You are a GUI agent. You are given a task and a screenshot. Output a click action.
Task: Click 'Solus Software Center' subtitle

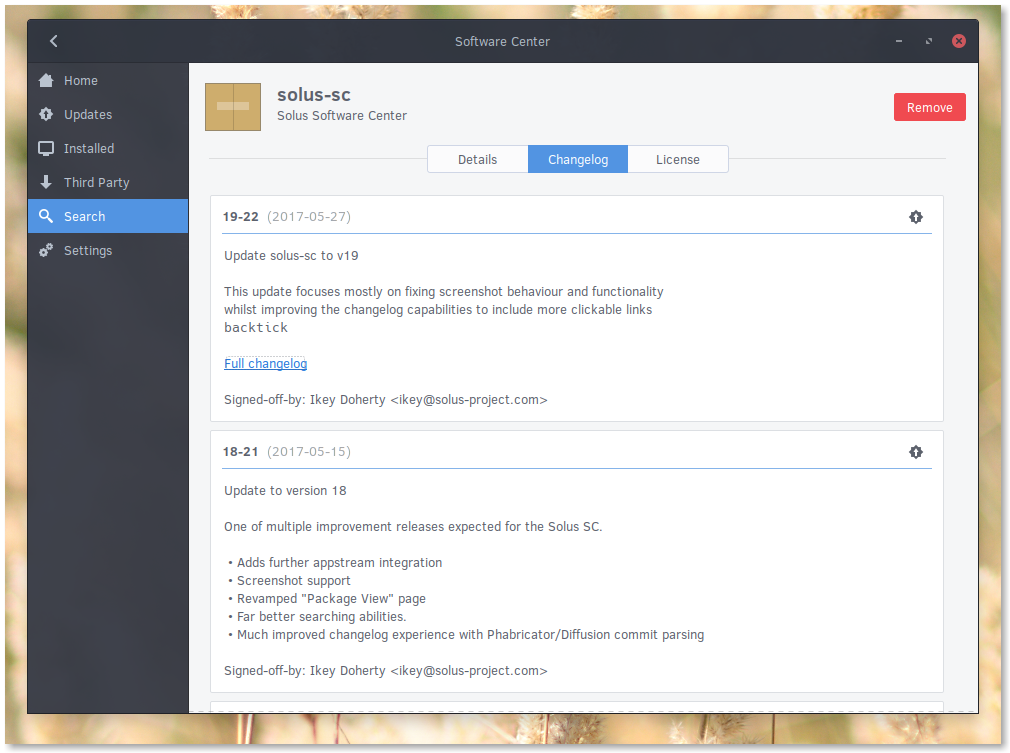click(342, 116)
